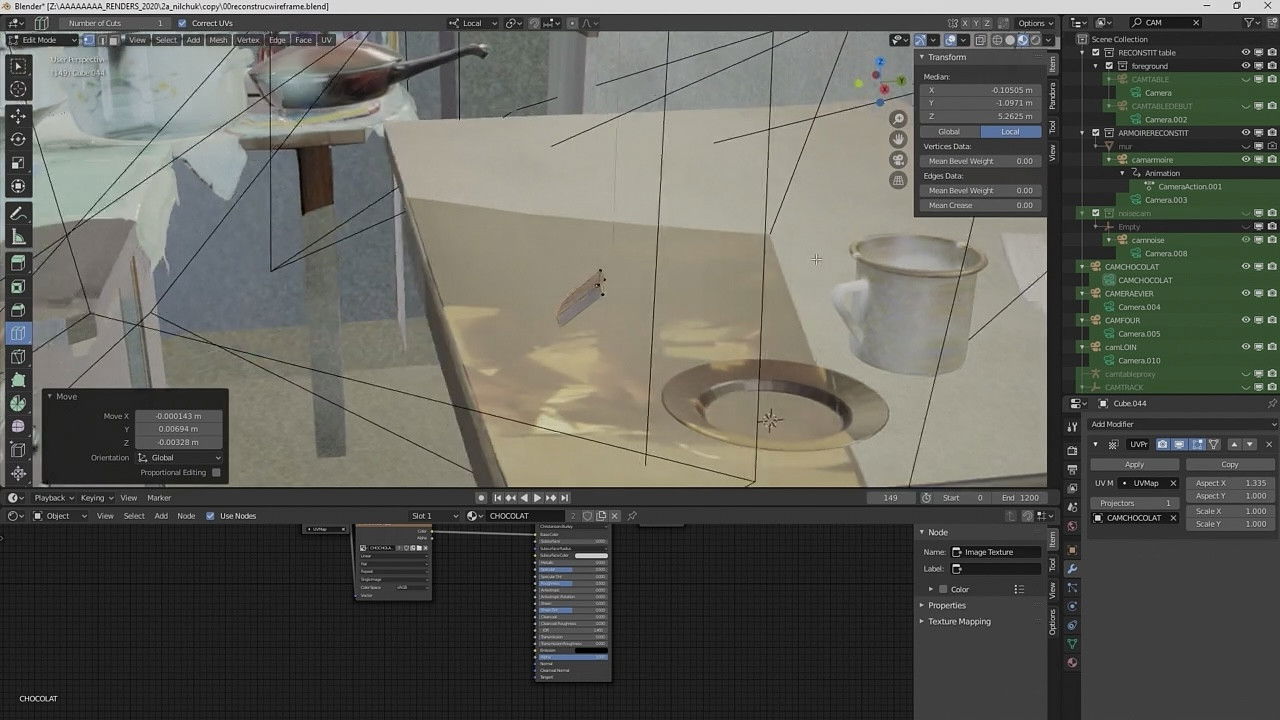Screen dimensions: 1280x720
Task: Click the current frame field 149
Action: 890,498
